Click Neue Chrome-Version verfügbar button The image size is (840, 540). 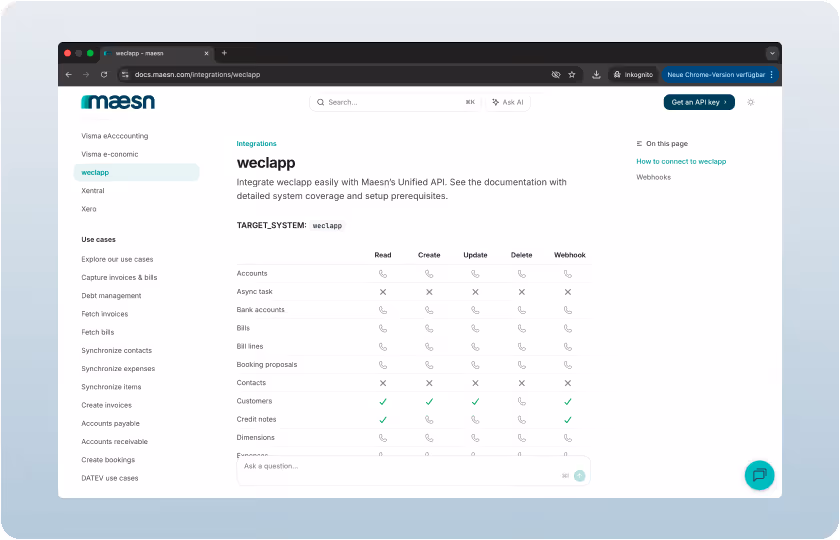point(716,74)
